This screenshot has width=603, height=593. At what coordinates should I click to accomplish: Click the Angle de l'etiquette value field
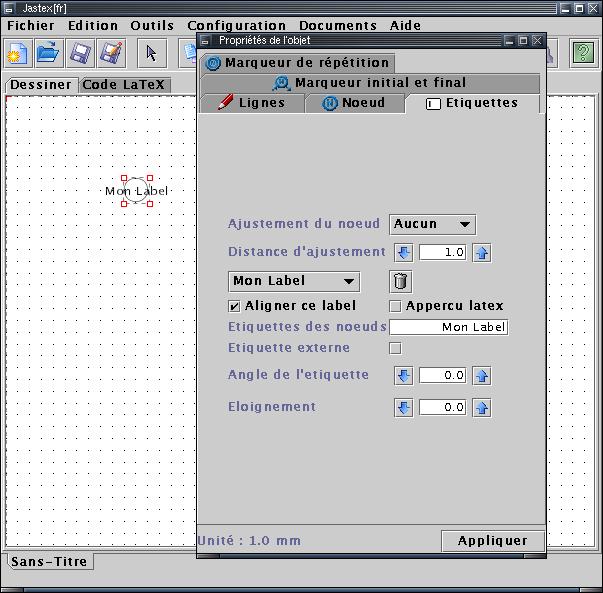[x=443, y=375]
